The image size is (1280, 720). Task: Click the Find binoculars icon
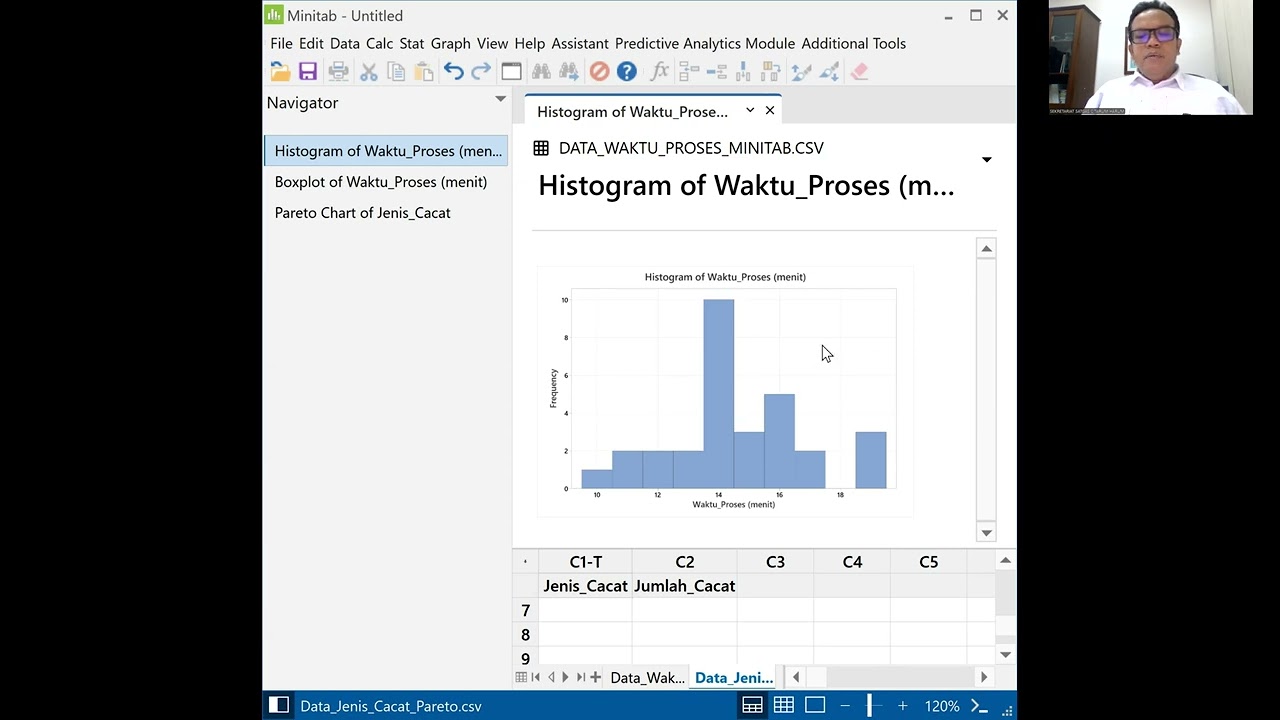coord(541,72)
